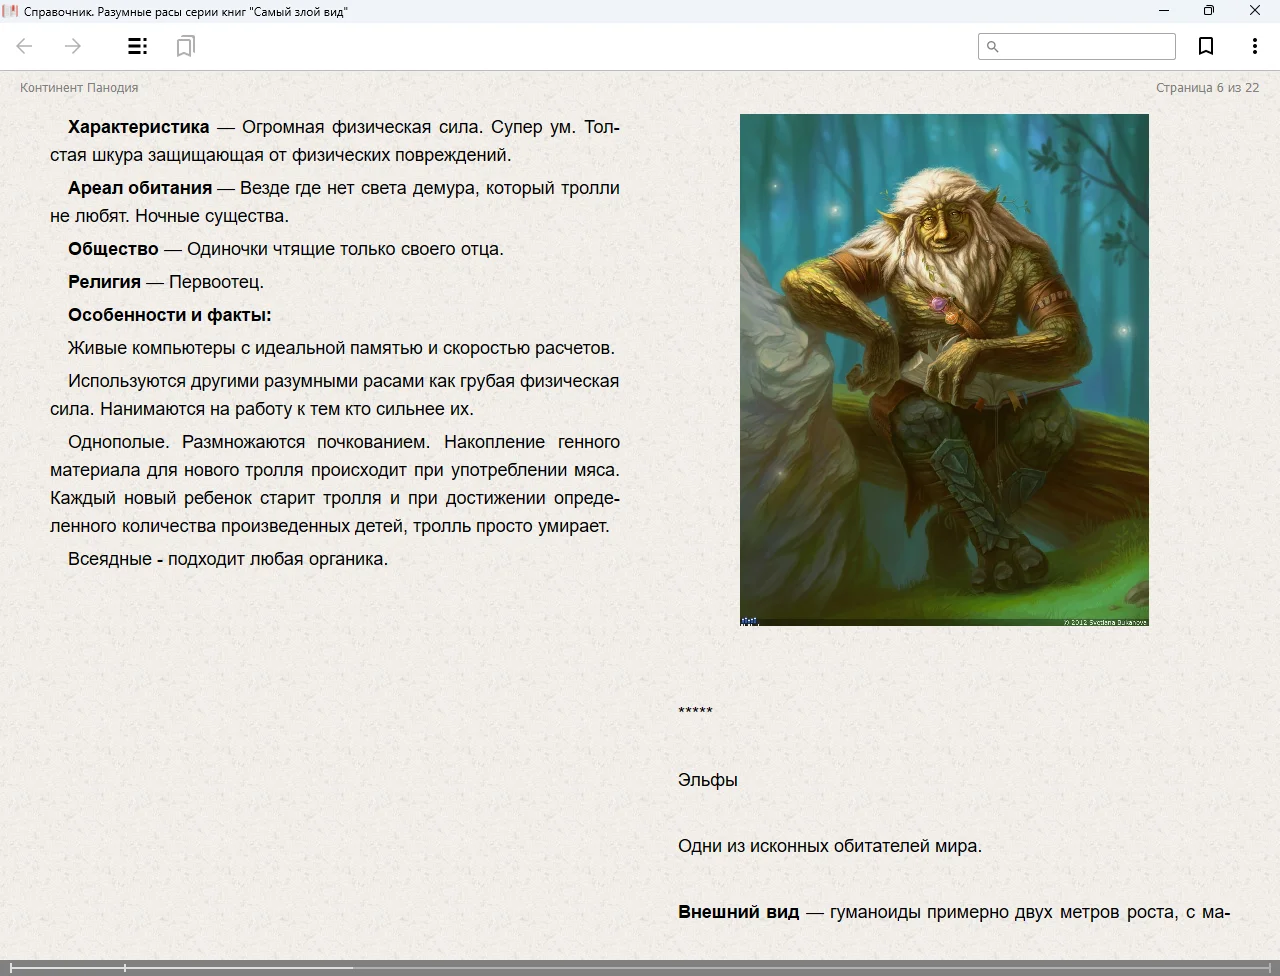Click the 'Особенности и факты:' heading
Image resolution: width=1280 pixels, height=976 pixels.
170,315
